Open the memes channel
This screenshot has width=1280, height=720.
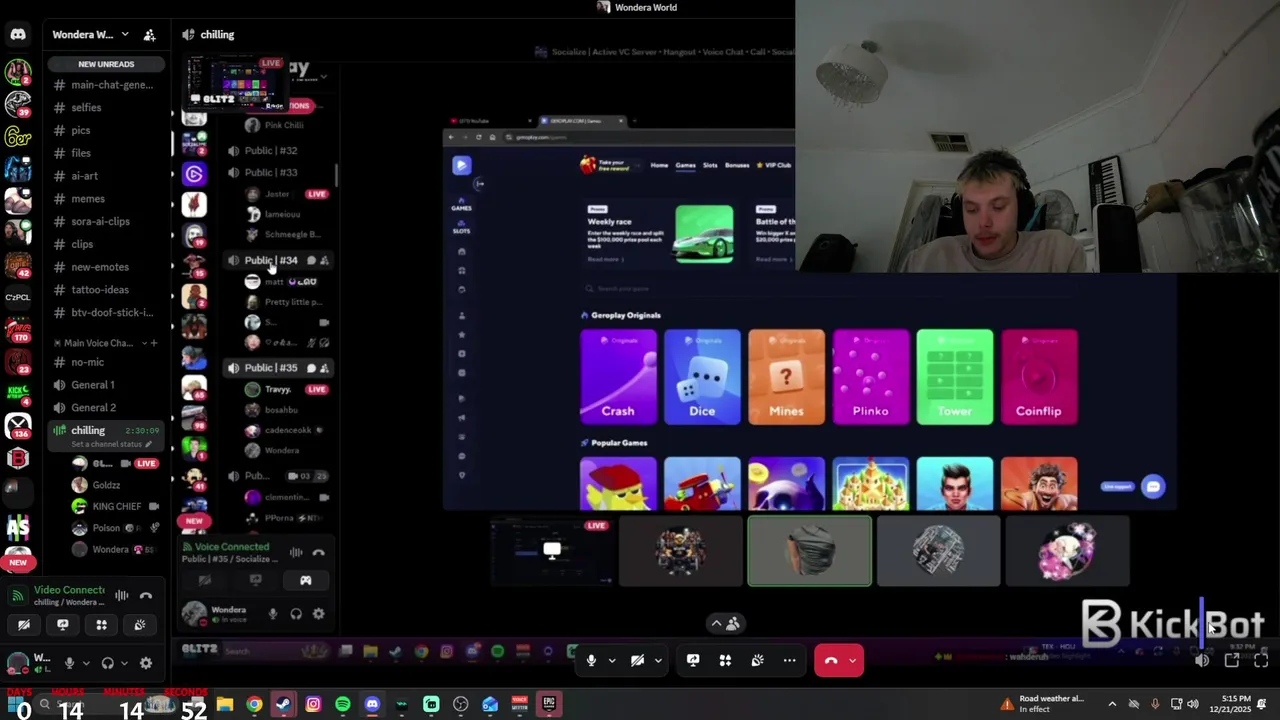106,199
